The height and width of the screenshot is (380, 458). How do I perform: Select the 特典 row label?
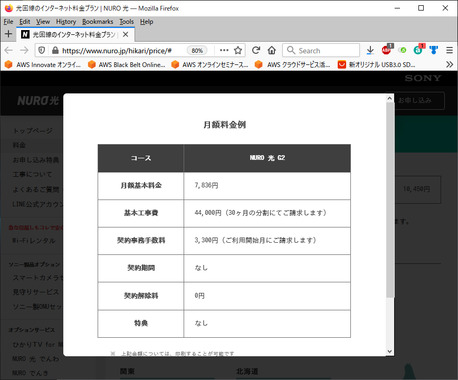[x=141, y=323]
